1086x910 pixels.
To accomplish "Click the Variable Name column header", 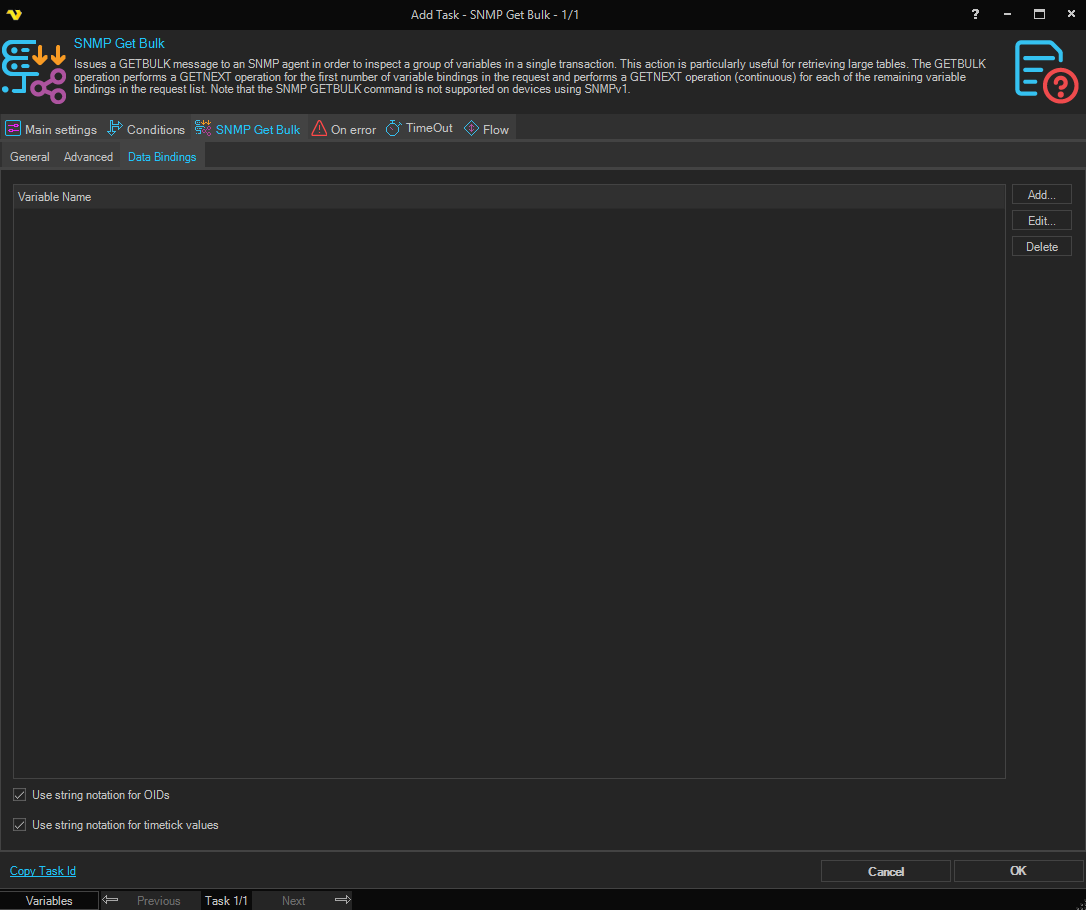I will tap(55, 197).
